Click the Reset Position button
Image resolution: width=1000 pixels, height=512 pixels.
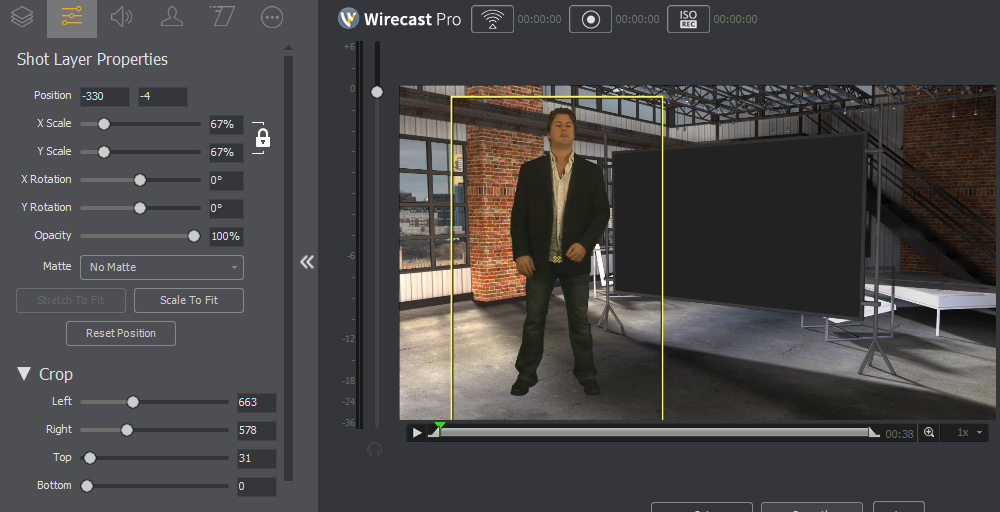pos(121,333)
